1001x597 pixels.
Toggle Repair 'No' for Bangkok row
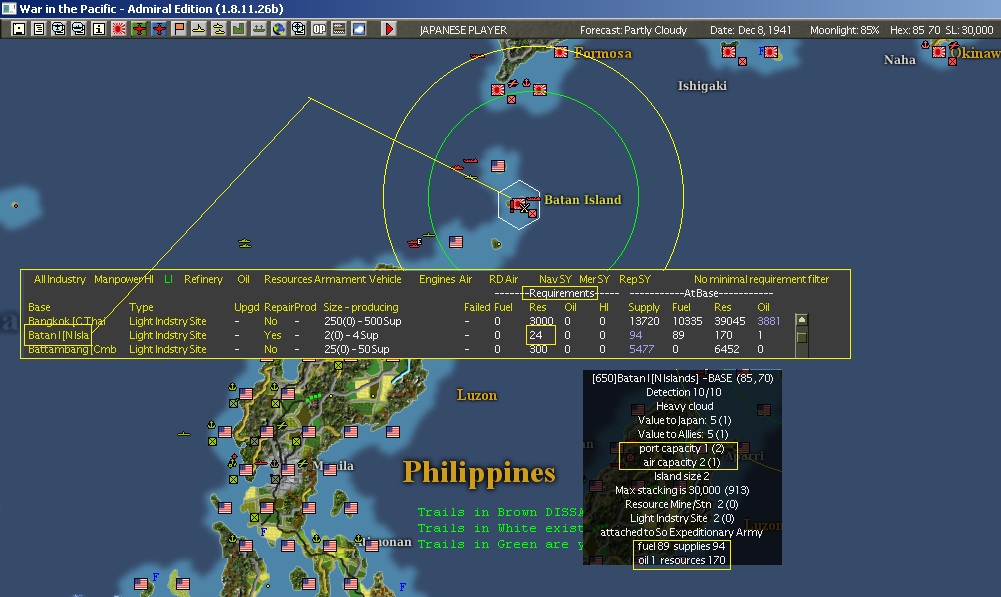tap(271, 321)
